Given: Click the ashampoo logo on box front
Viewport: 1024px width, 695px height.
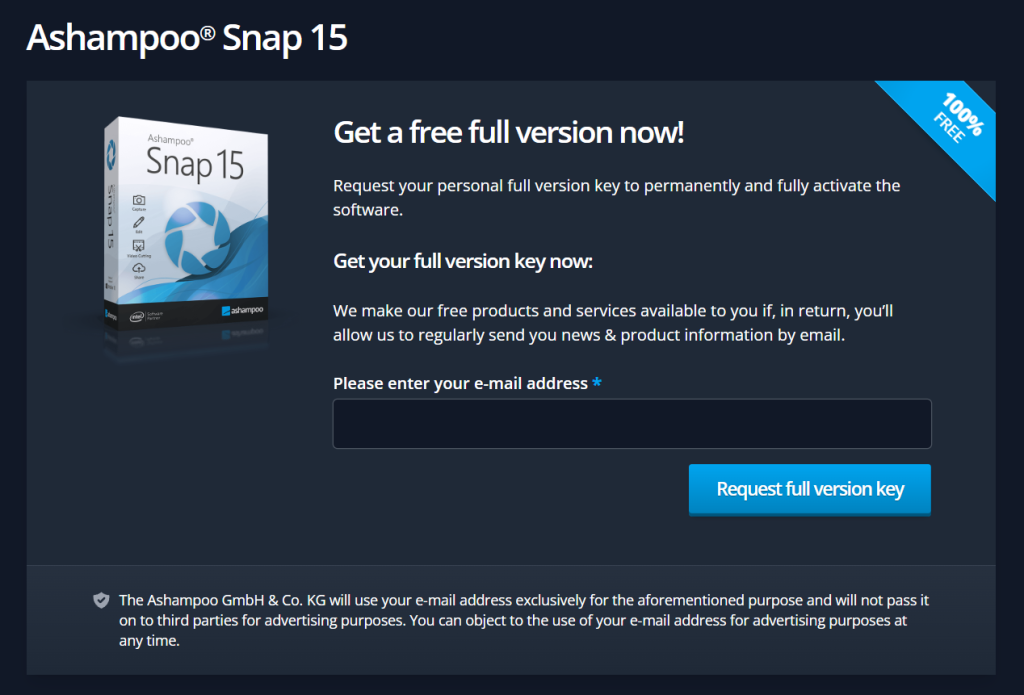Looking at the screenshot, I should pyautogui.click(x=242, y=310).
